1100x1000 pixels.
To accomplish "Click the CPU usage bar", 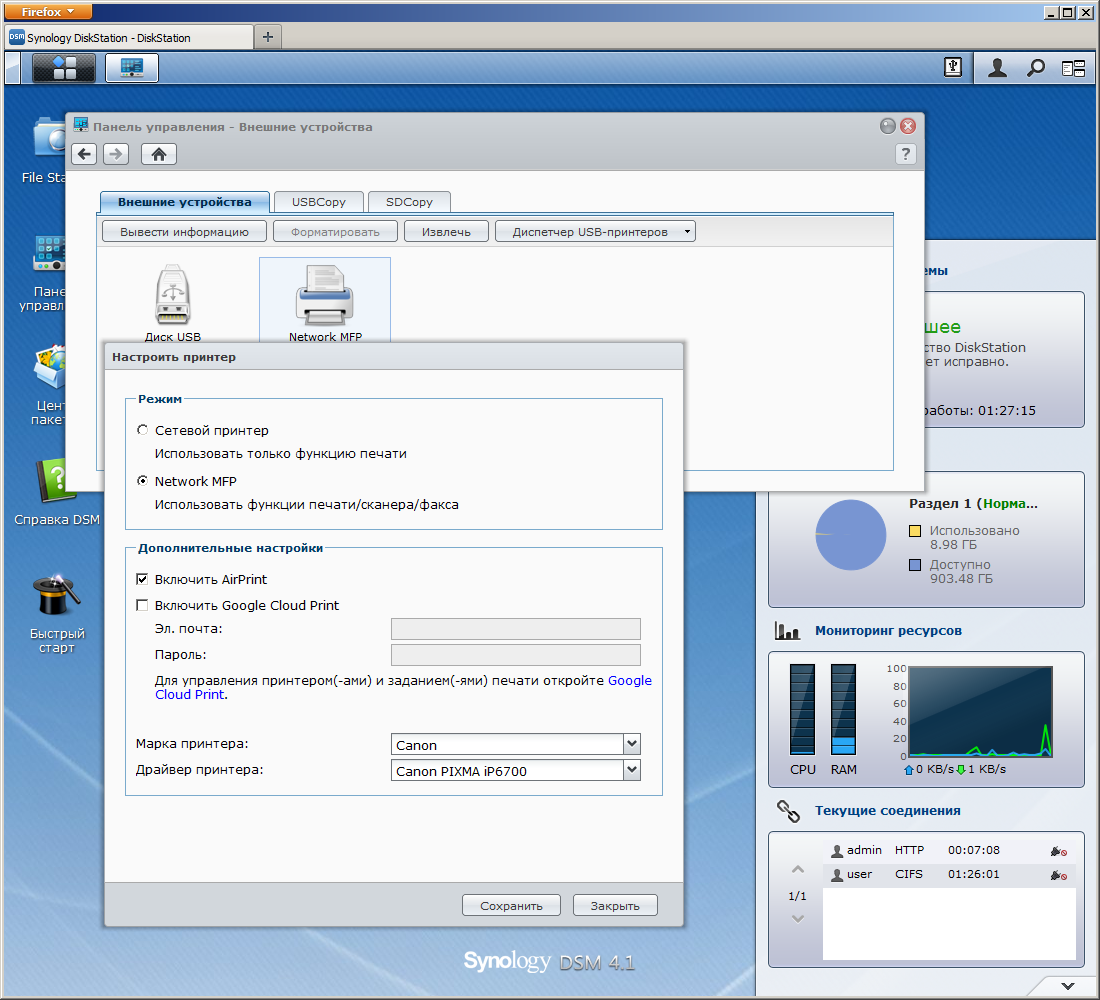I will 803,709.
